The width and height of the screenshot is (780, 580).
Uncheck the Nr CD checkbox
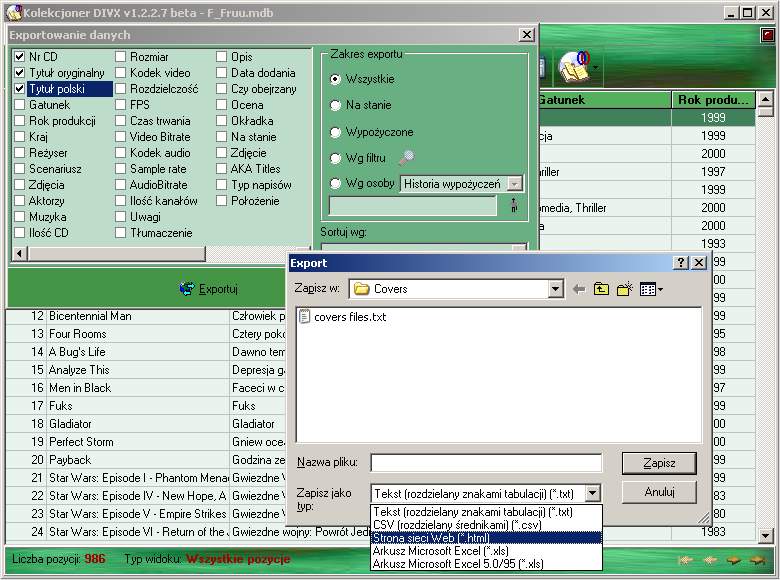(20, 57)
